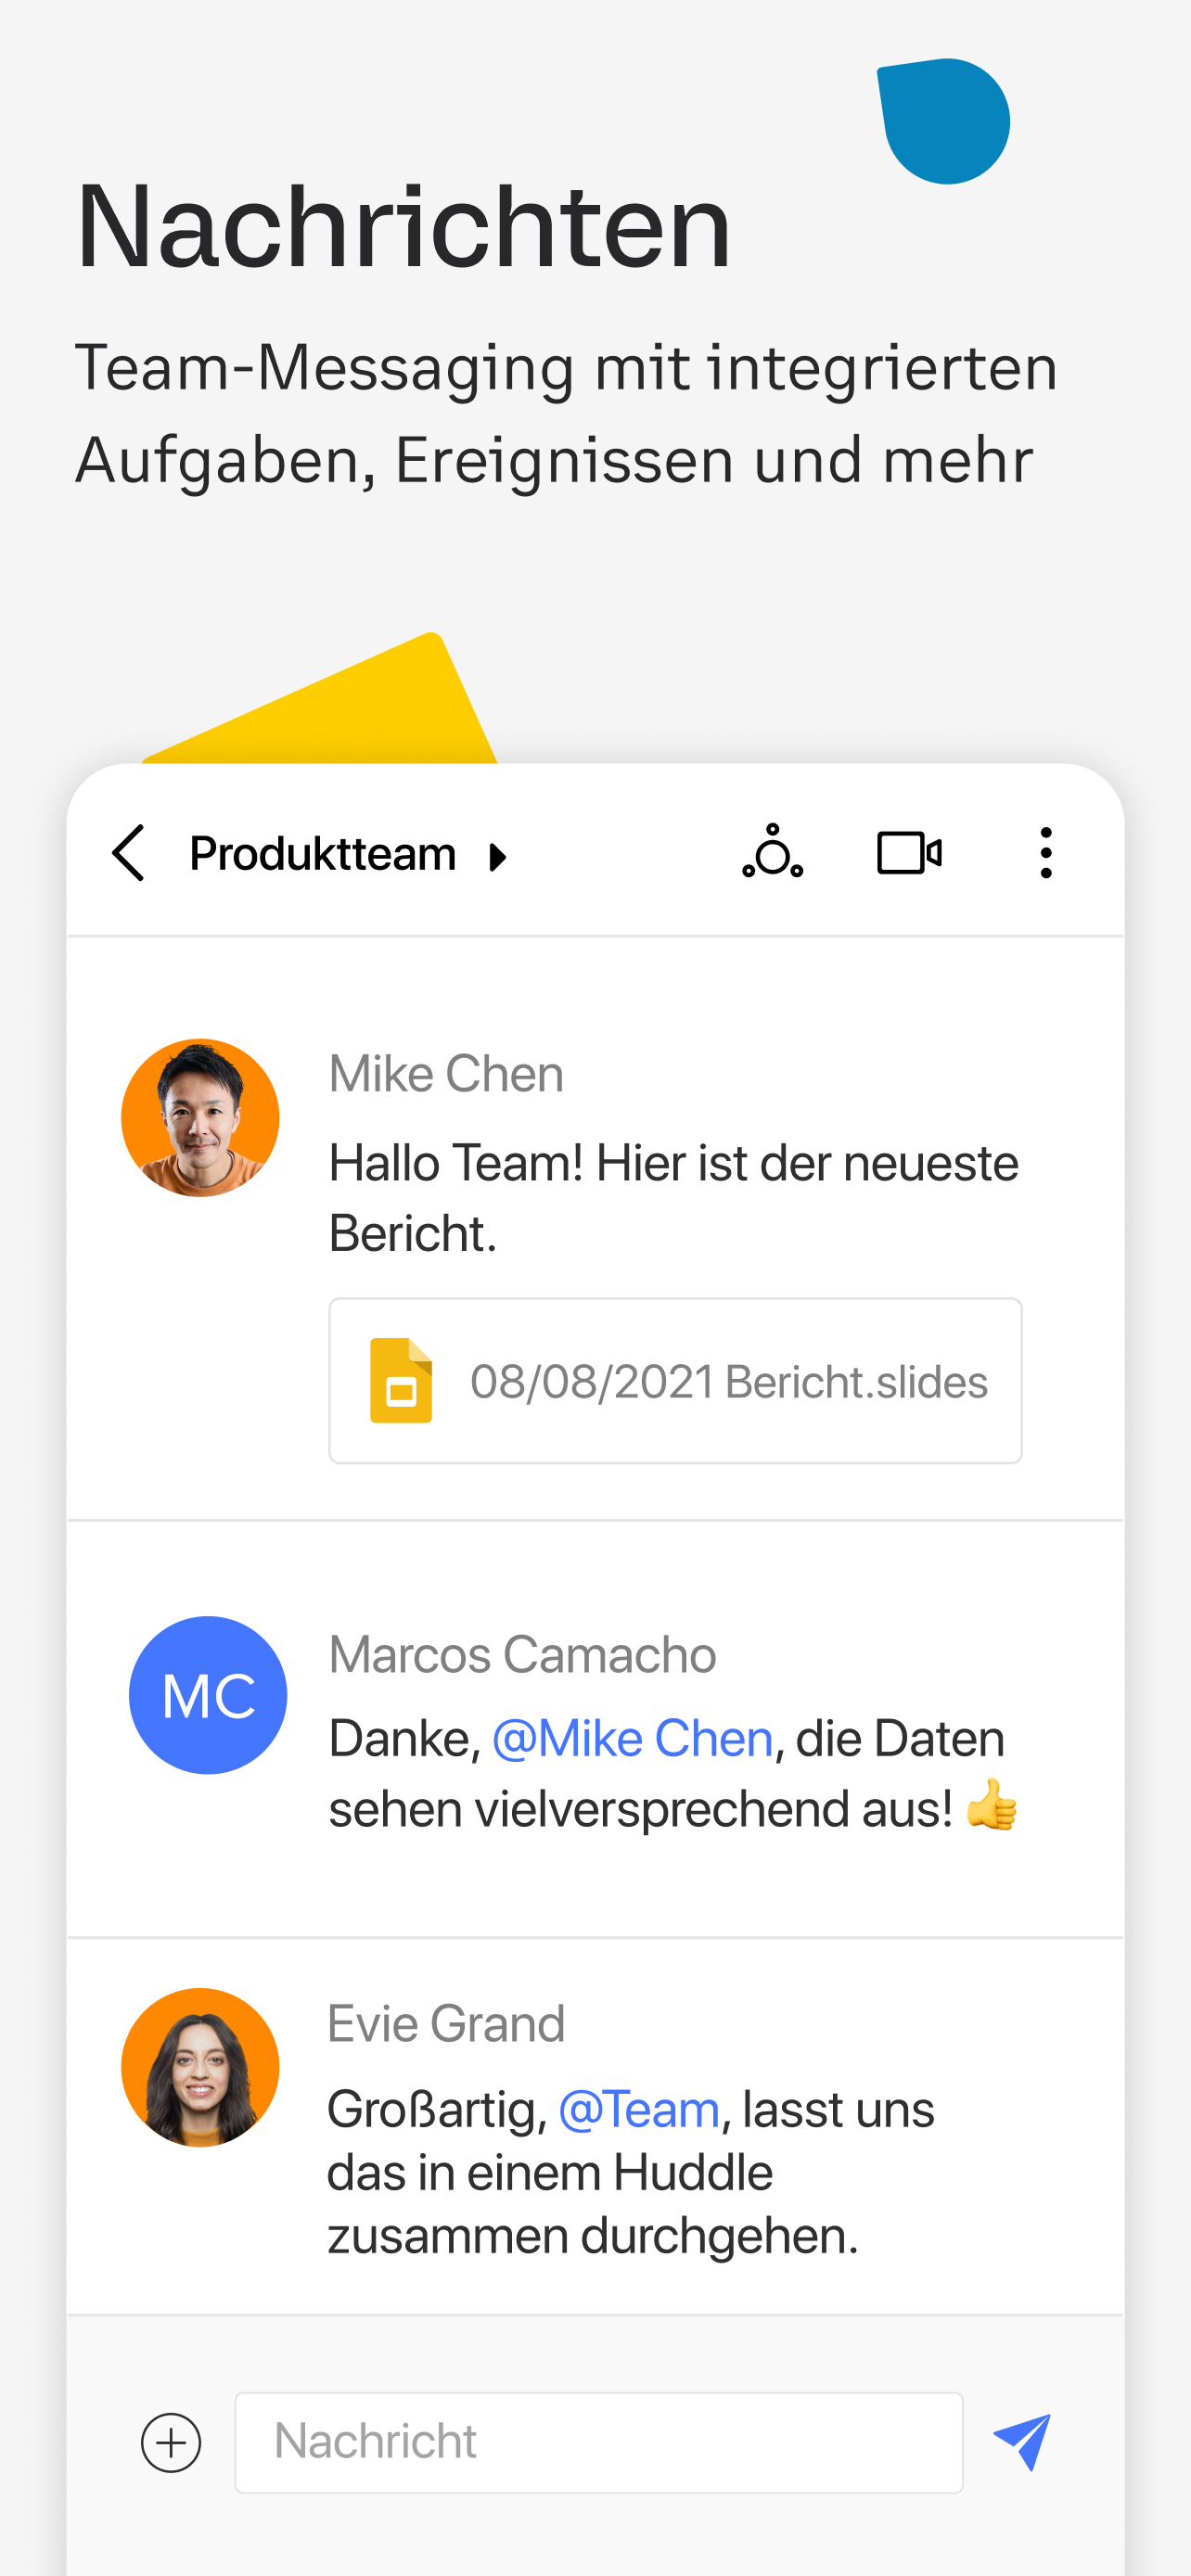Tap message 'das in einem Huddle zusammen durchgehen.'
The width and height of the screenshot is (1191, 2576).
593,2204
